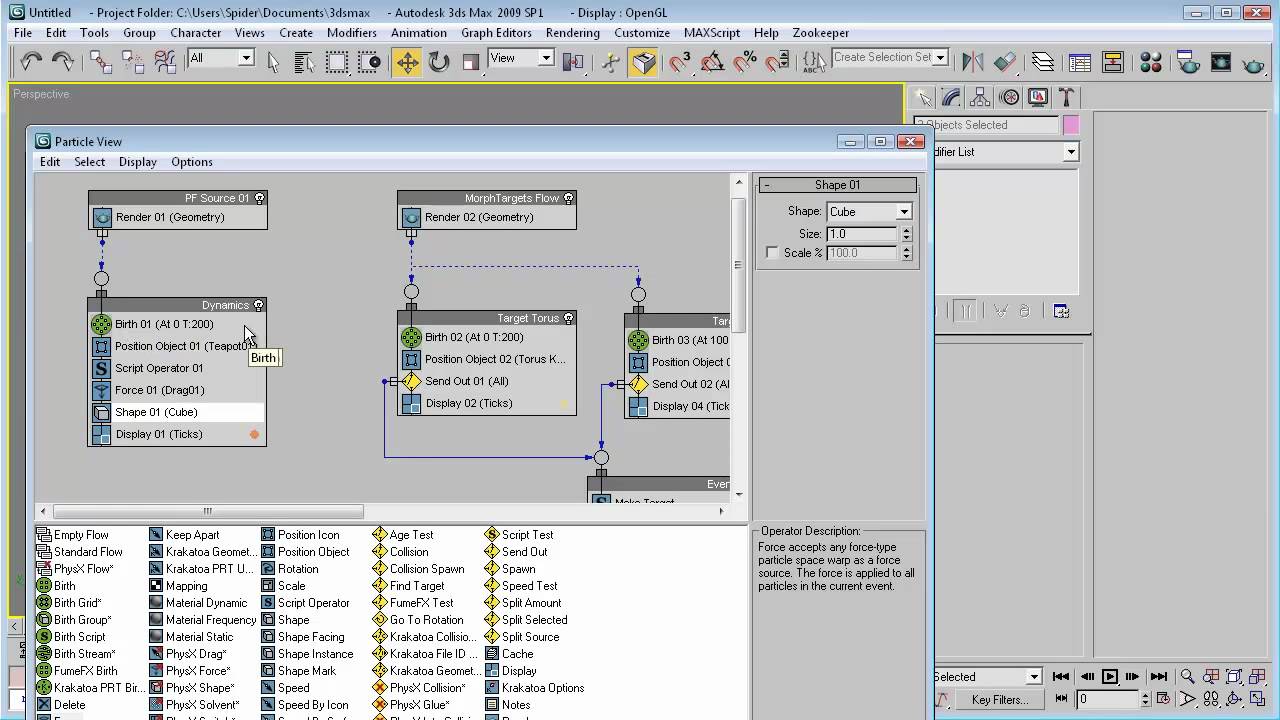Open the Layer Manager icon
This screenshot has width=1280, height=720.
(1043, 62)
